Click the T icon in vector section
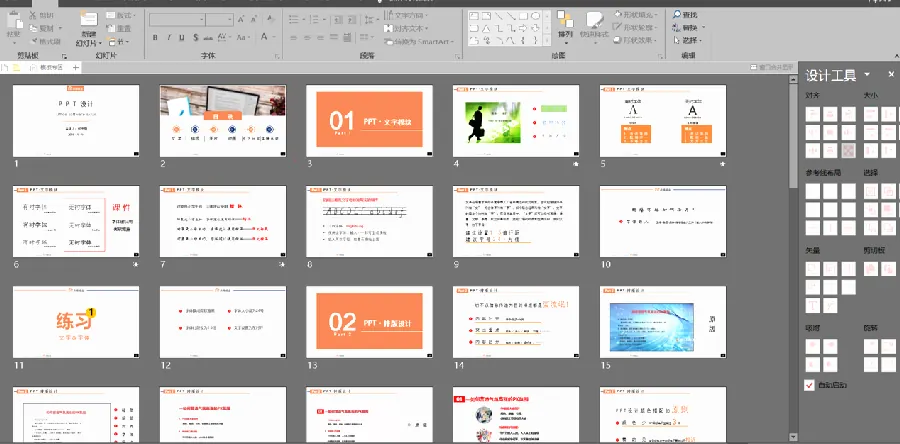This screenshot has width=900, height=444. click(x=812, y=305)
